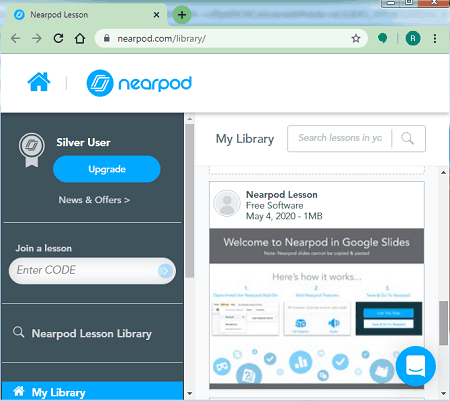The image size is (450, 401).
Task: Select My Library in sidebar
Action: click(92, 391)
